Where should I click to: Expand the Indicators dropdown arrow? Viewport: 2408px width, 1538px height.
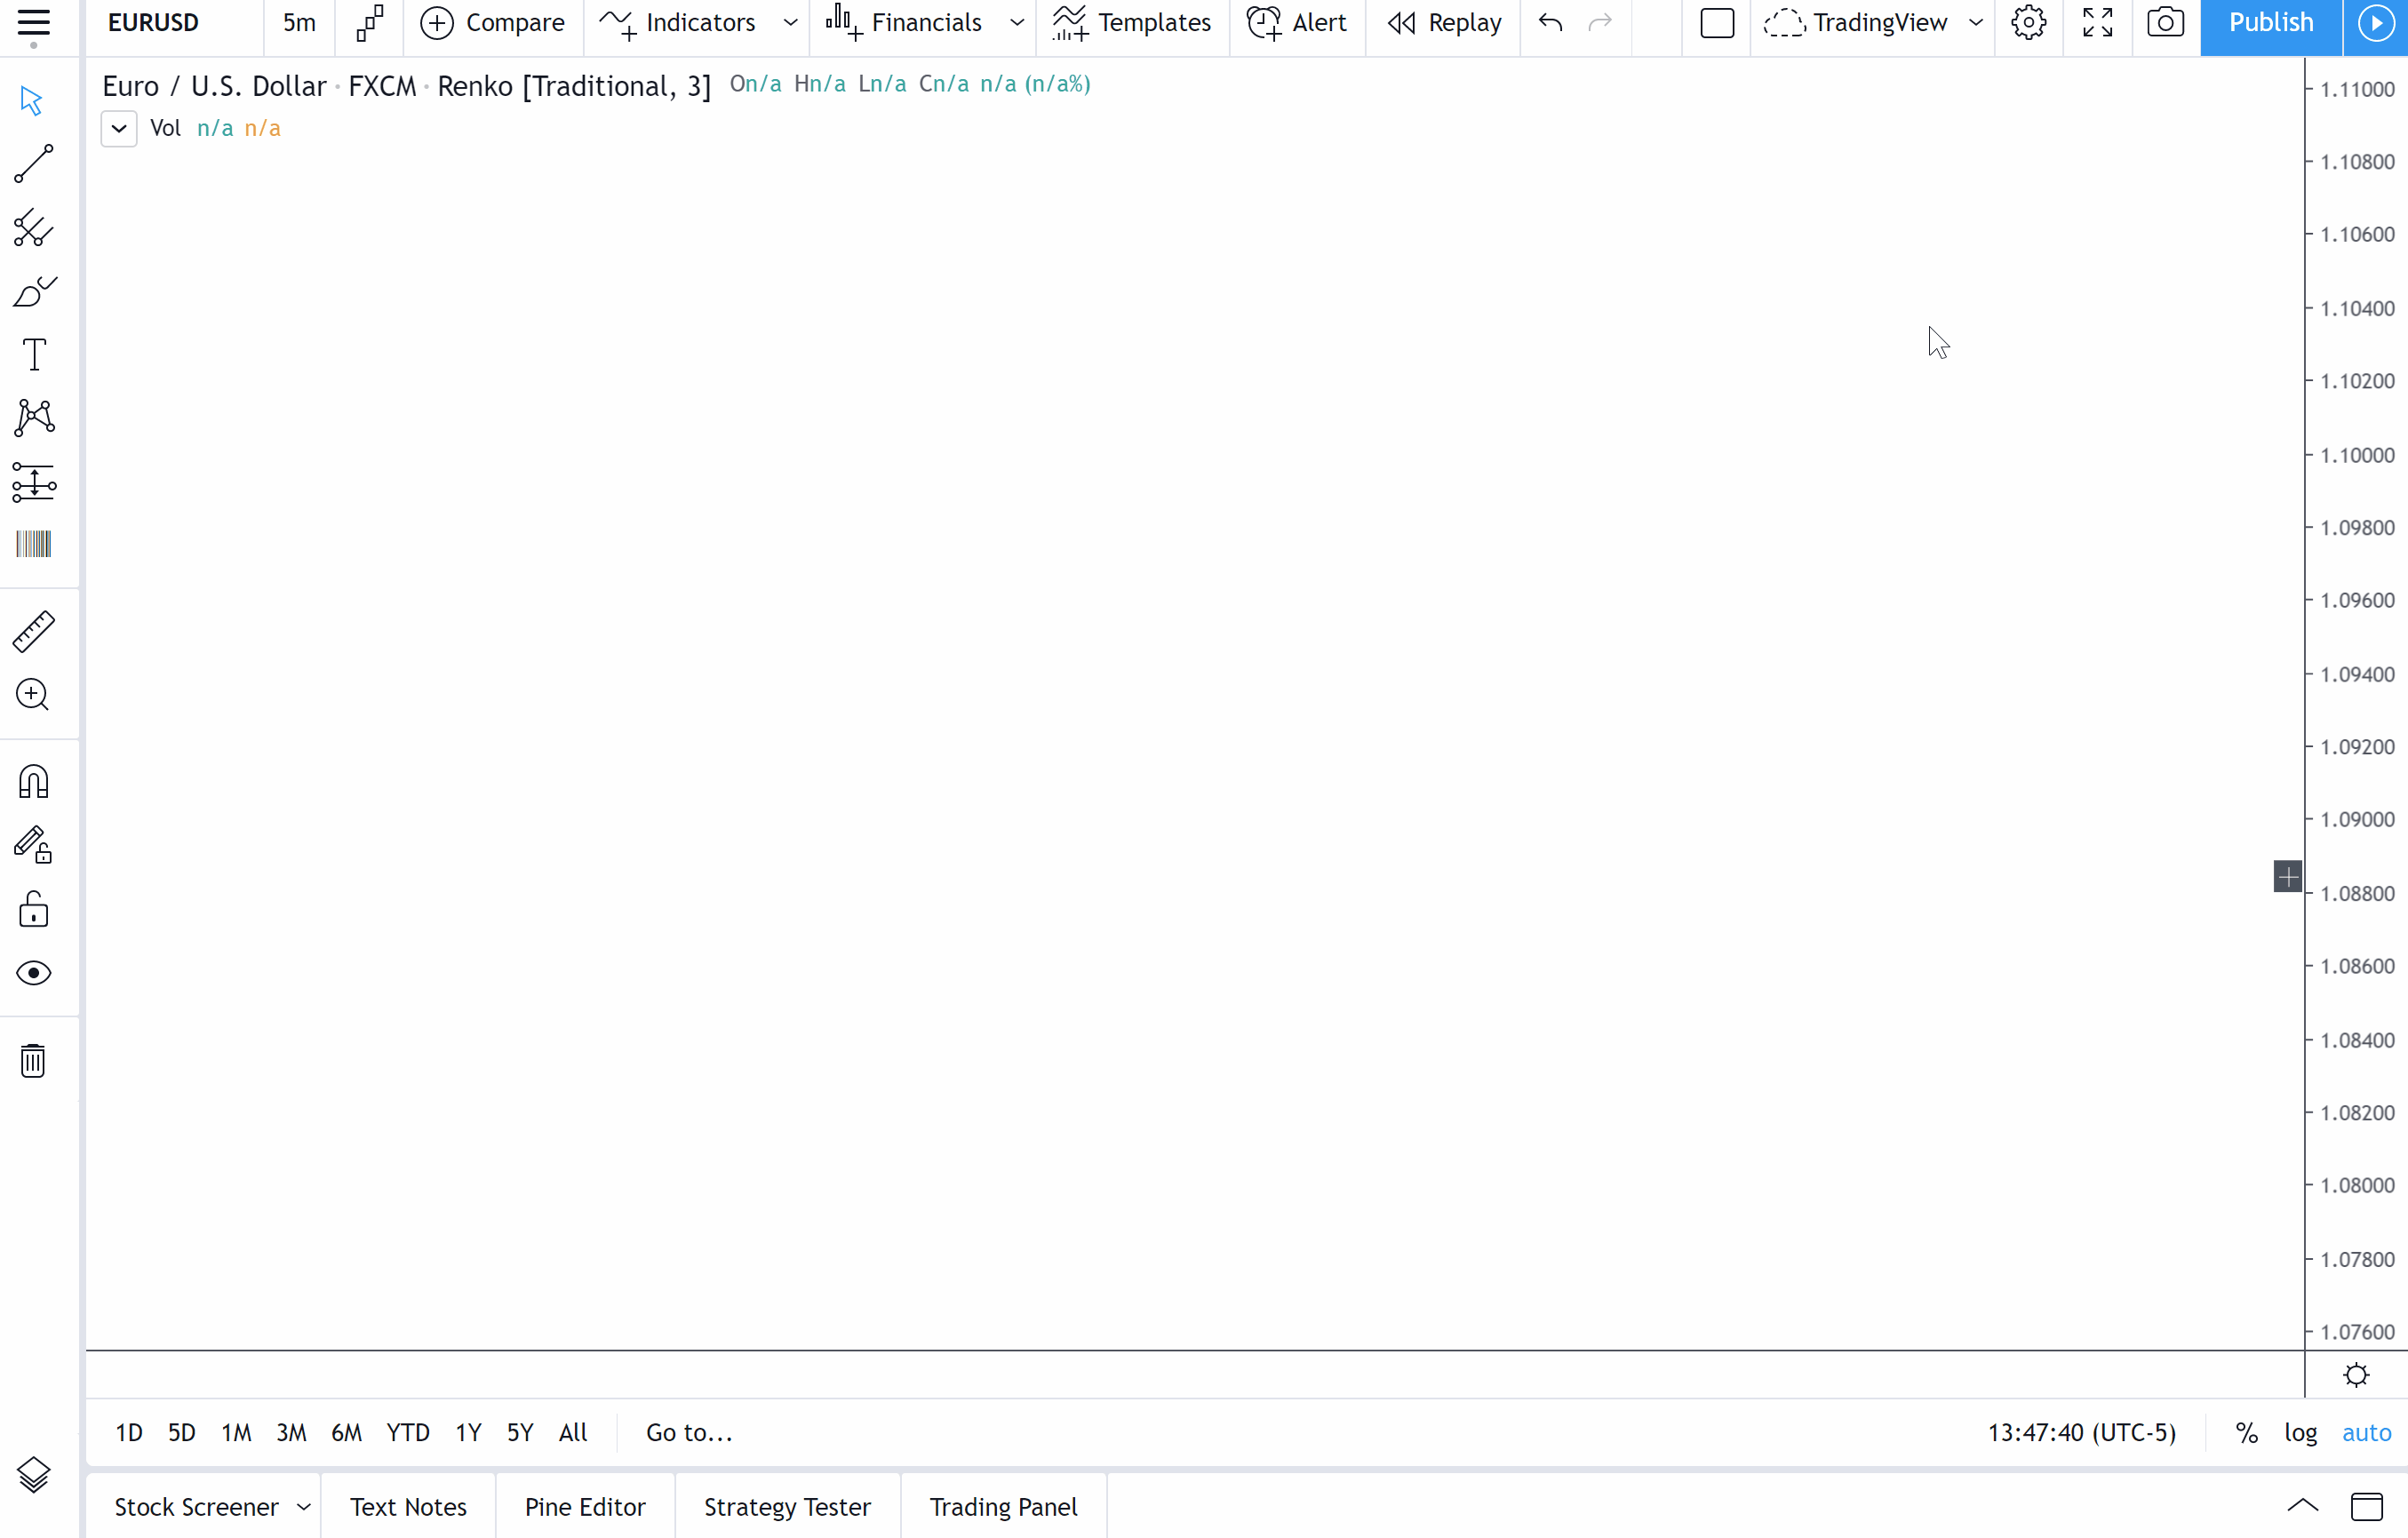pyautogui.click(x=790, y=22)
